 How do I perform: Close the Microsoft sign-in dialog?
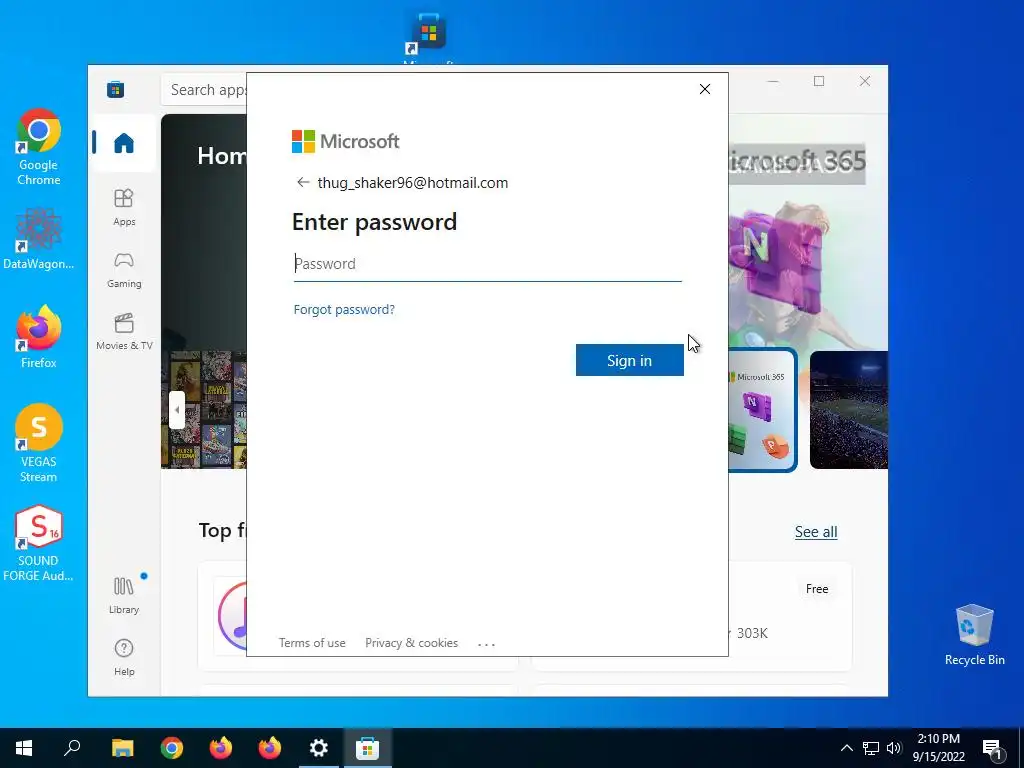[x=705, y=89]
